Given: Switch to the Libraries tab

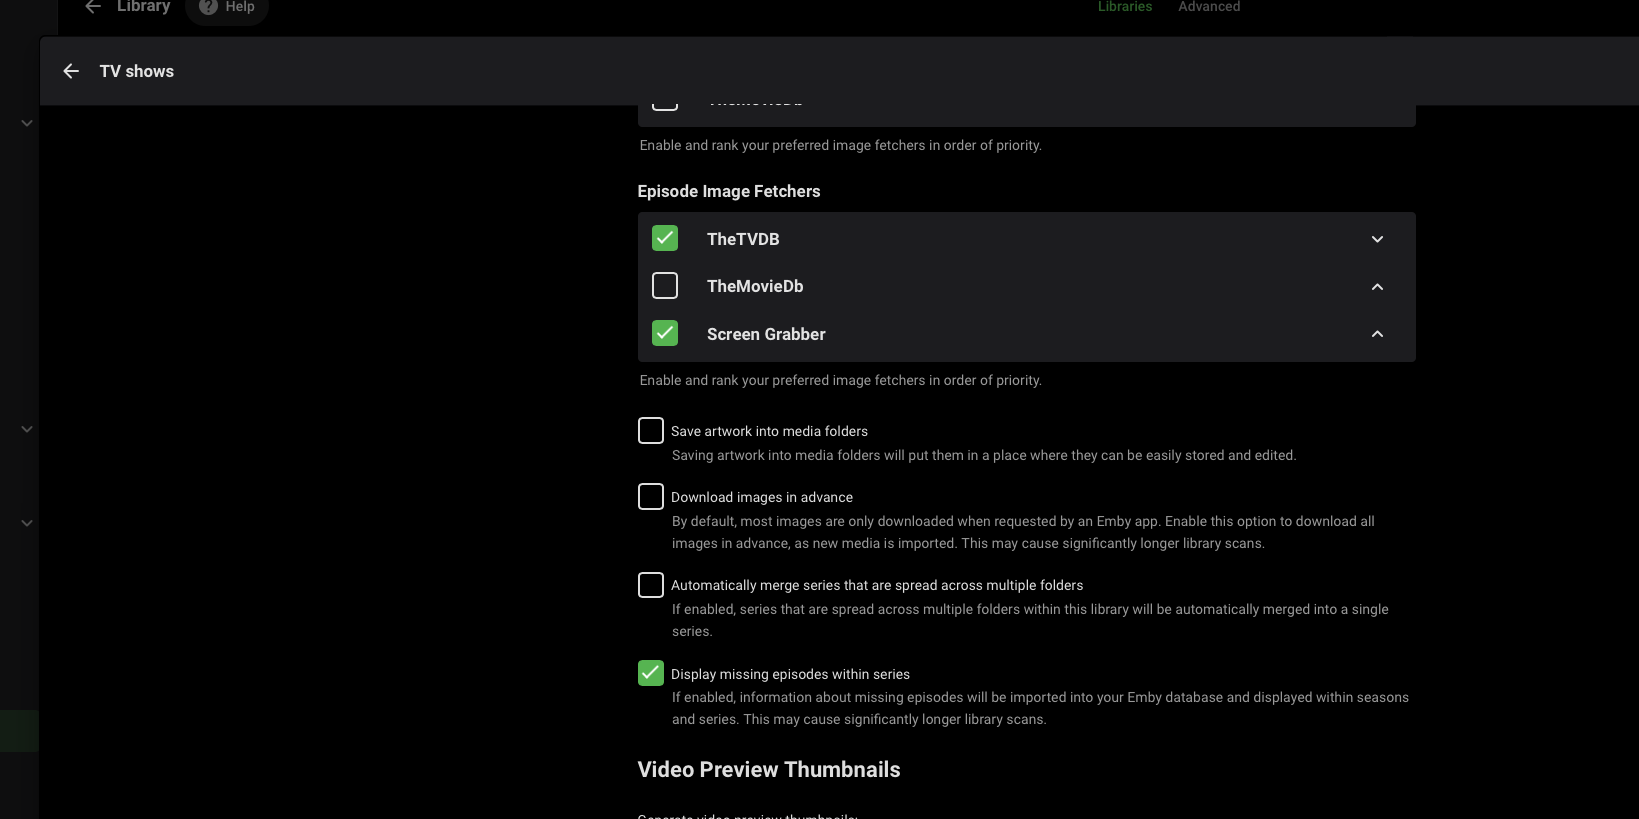Looking at the screenshot, I should [x=1124, y=7].
